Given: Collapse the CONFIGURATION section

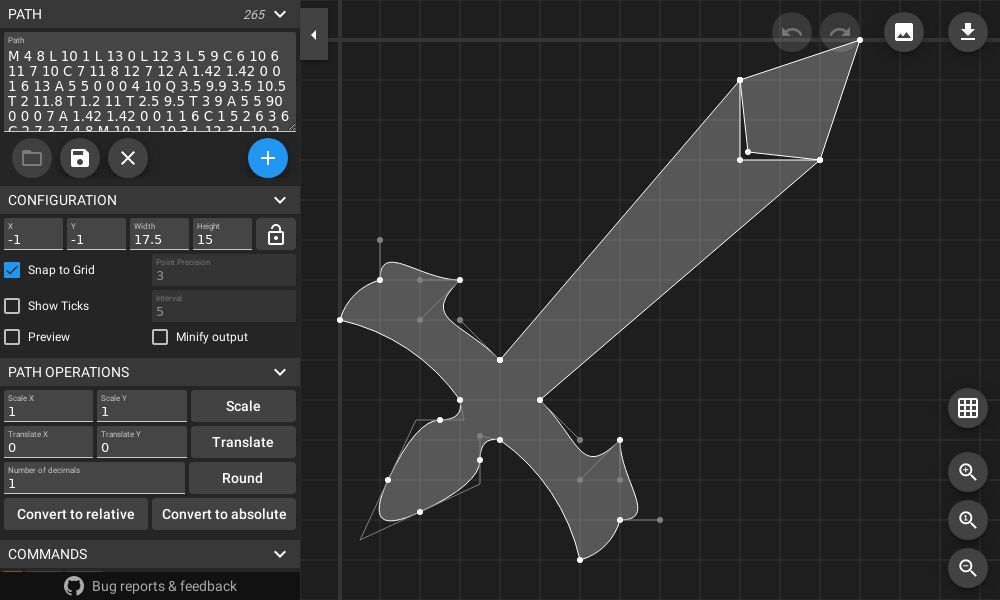Looking at the screenshot, I should [x=279, y=200].
